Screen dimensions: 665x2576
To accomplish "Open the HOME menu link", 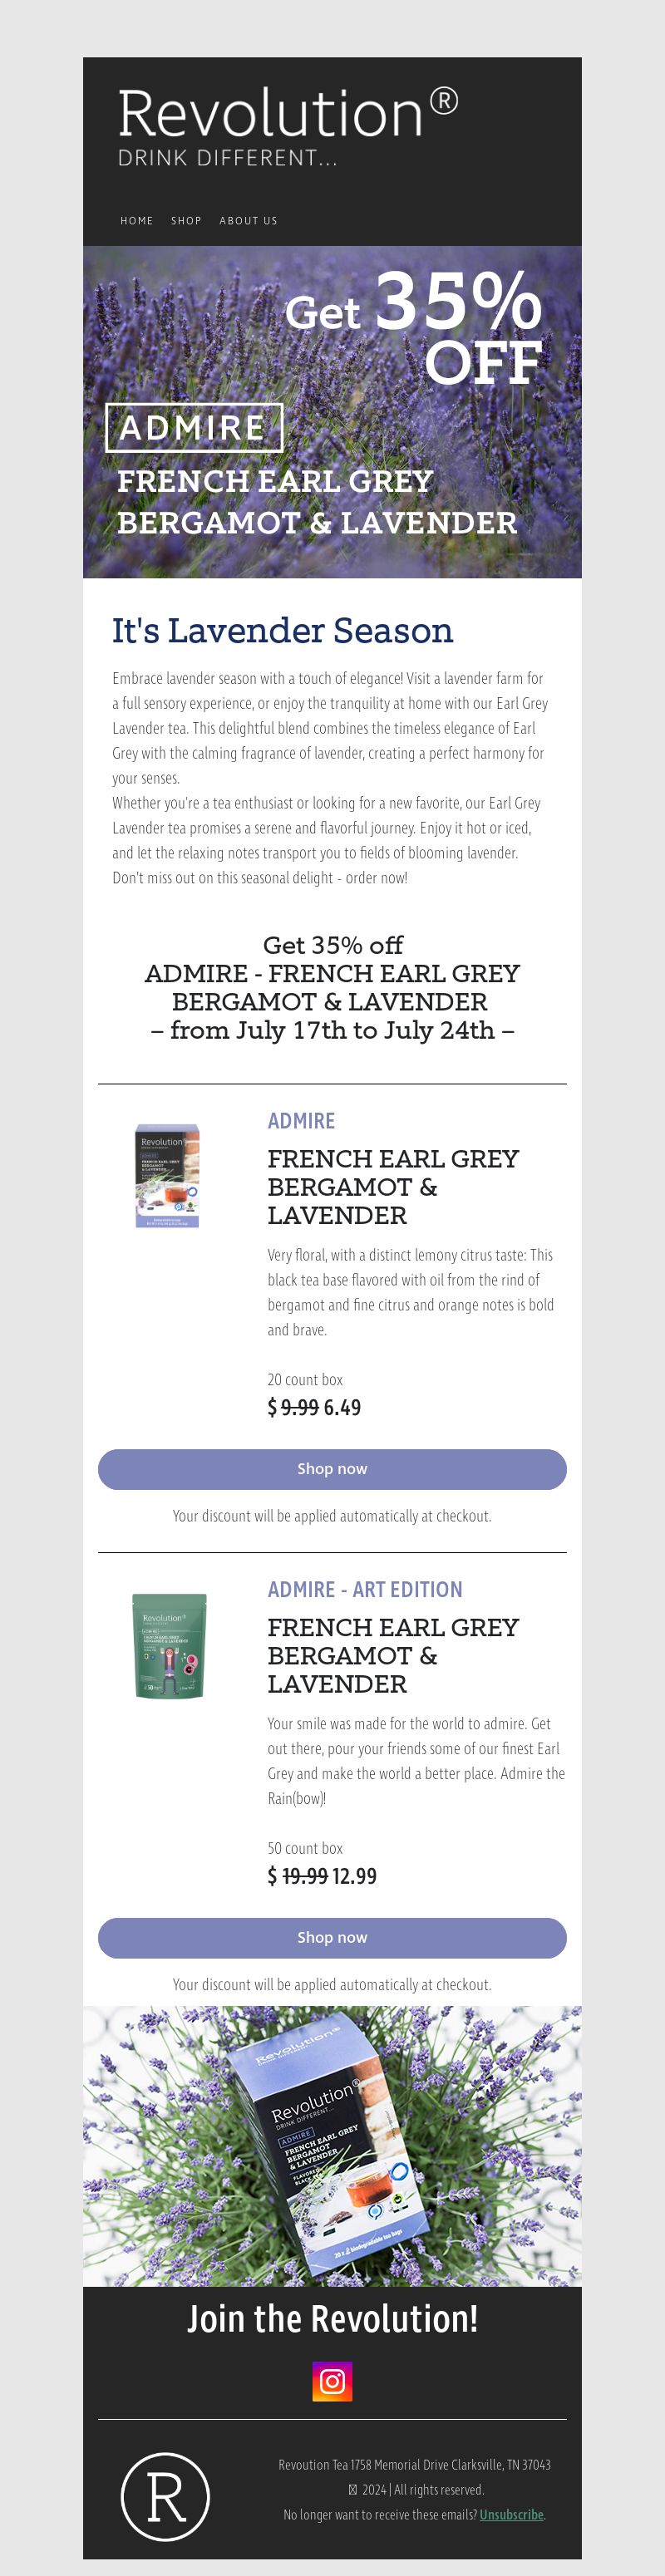I will (137, 221).
